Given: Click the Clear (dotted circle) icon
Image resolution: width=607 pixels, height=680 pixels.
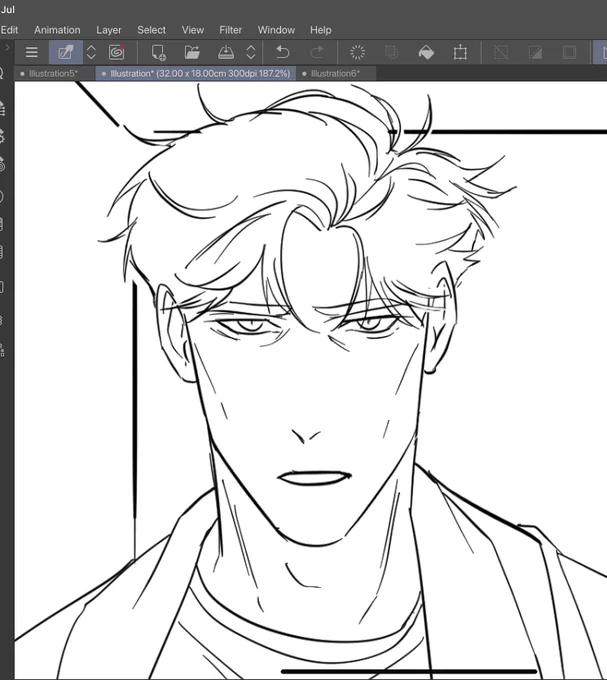Looking at the screenshot, I should pyautogui.click(x=357, y=52).
